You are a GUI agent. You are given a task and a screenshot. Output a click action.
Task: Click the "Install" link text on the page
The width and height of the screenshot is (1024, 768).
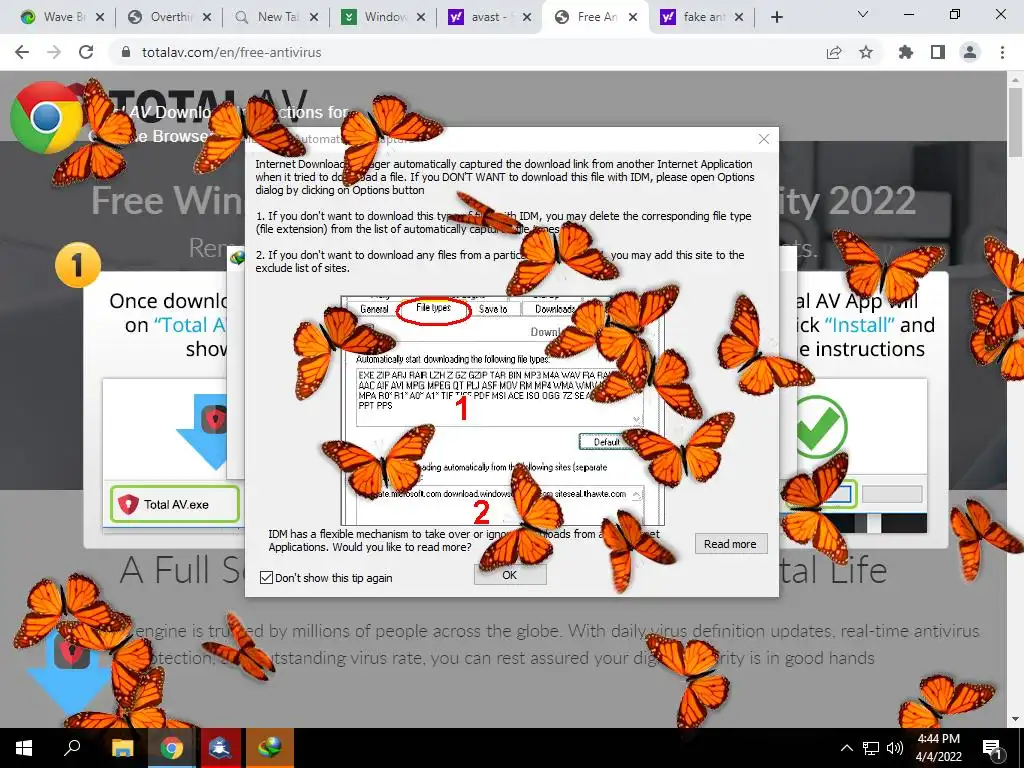coord(859,325)
